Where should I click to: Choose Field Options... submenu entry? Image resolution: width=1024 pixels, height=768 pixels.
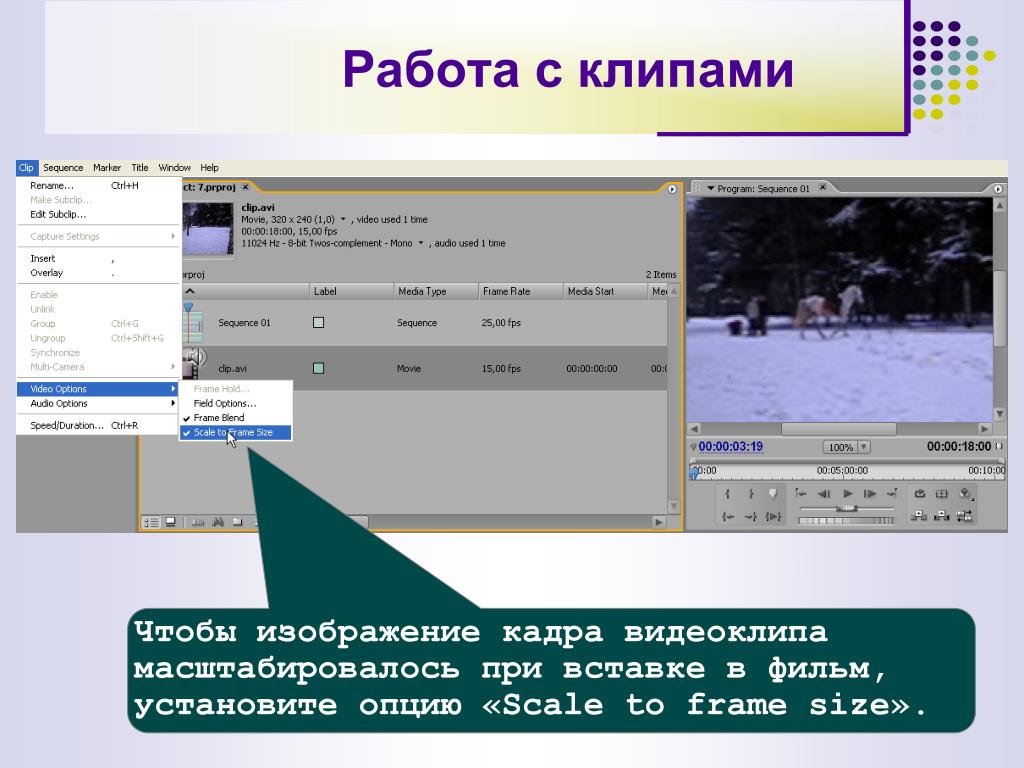(235, 404)
